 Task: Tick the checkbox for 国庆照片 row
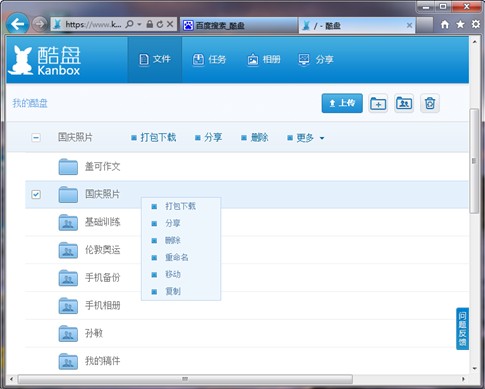pyautogui.click(x=36, y=194)
